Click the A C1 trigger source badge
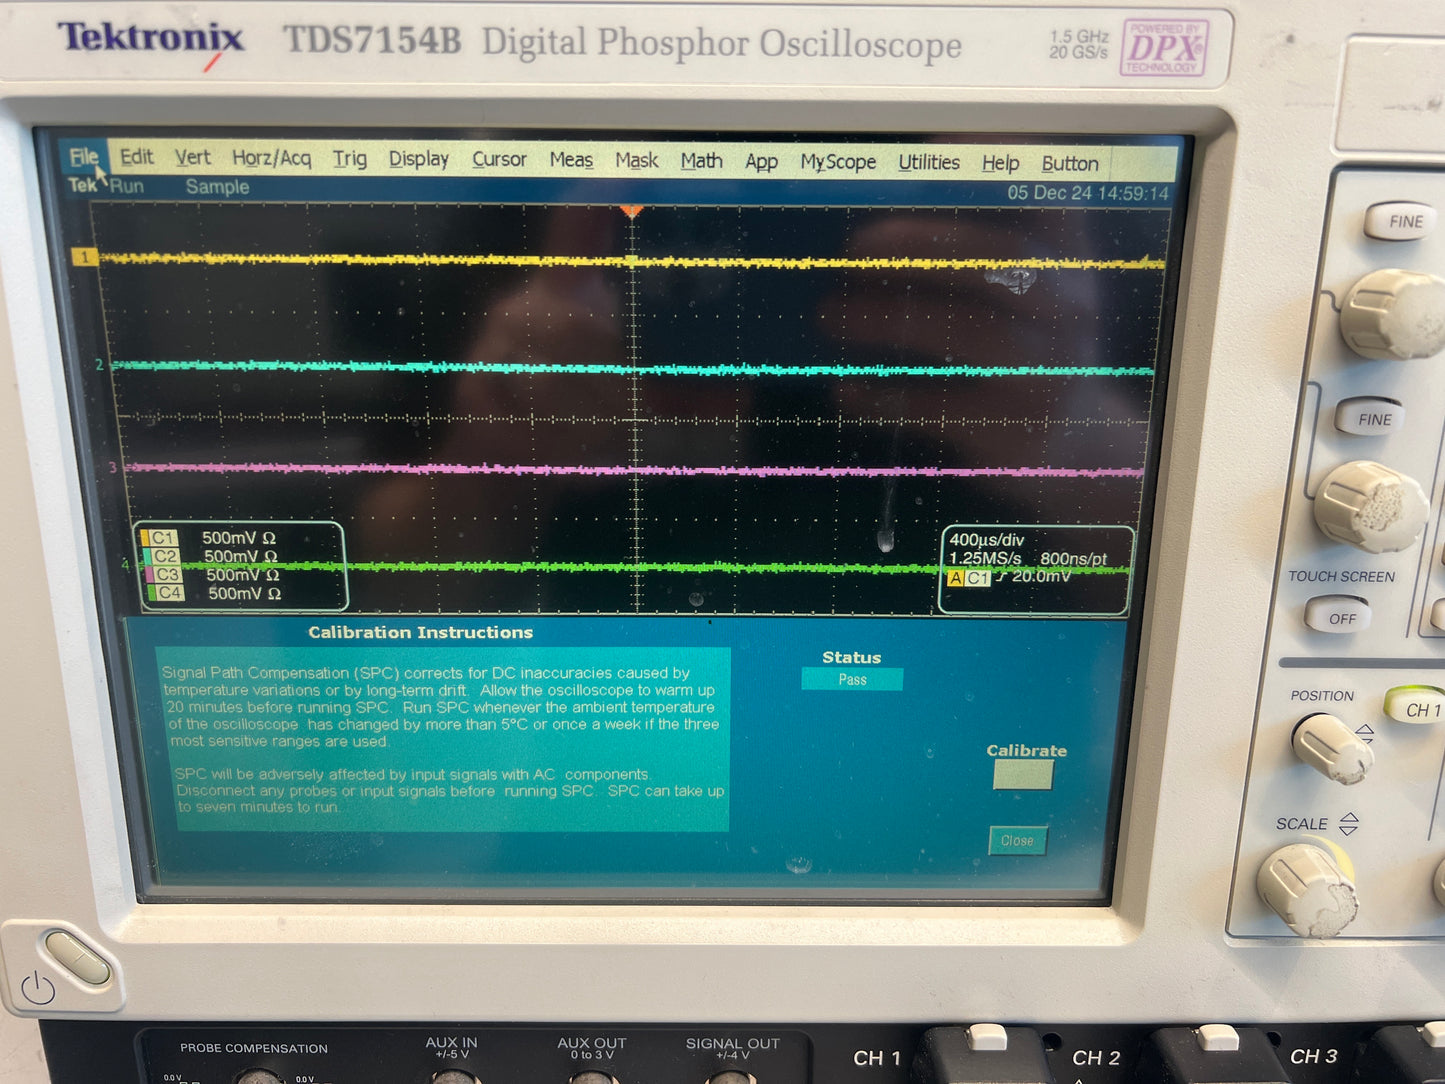Screen dimensions: 1445x1084 click(x=968, y=578)
